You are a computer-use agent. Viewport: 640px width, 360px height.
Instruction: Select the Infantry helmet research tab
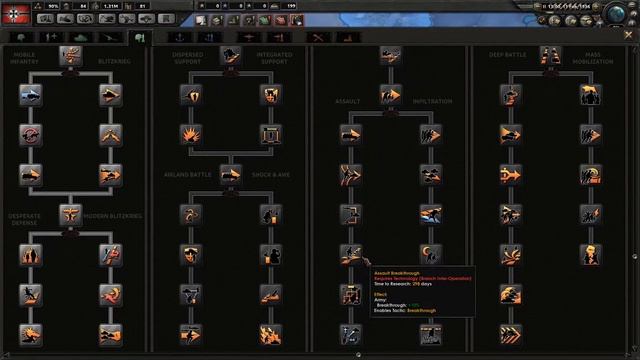coord(22,38)
